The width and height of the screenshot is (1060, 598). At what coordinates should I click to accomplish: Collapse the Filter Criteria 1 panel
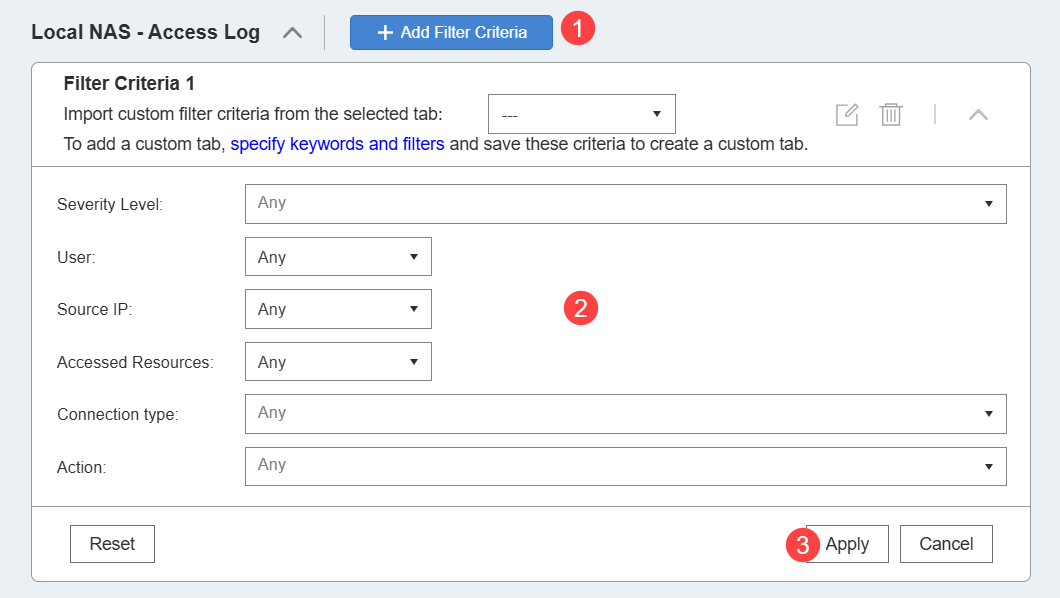978,114
